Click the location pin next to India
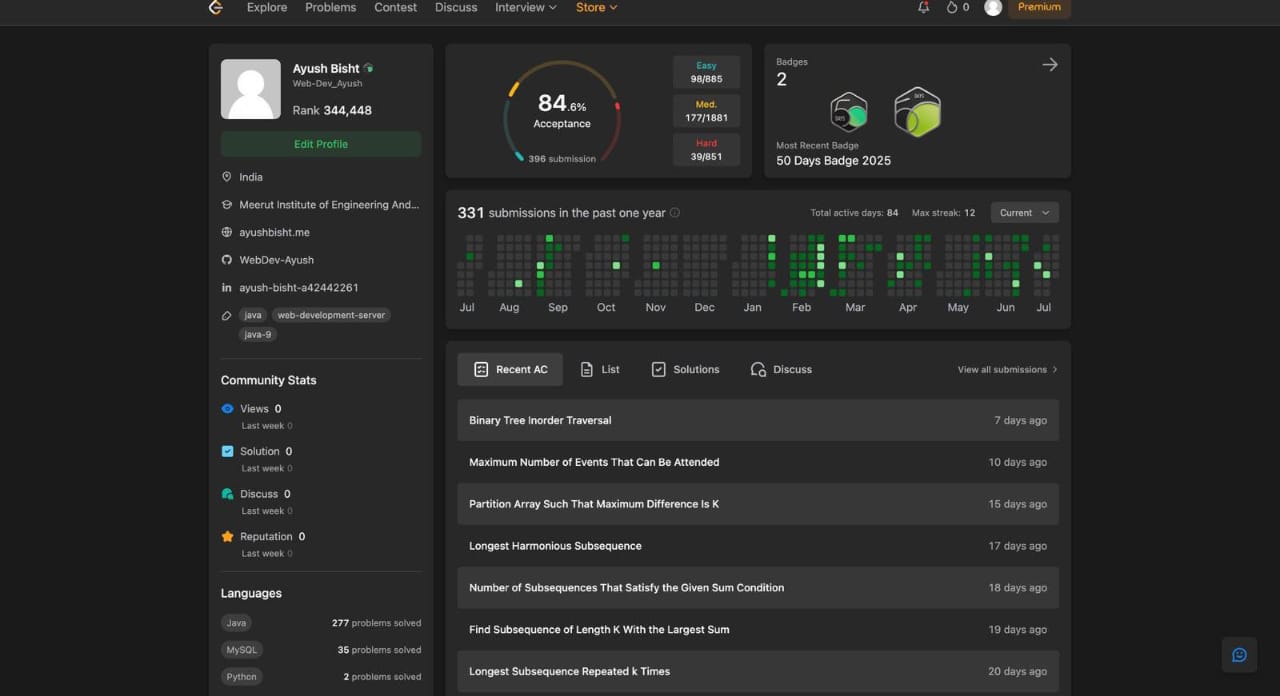 [226, 177]
